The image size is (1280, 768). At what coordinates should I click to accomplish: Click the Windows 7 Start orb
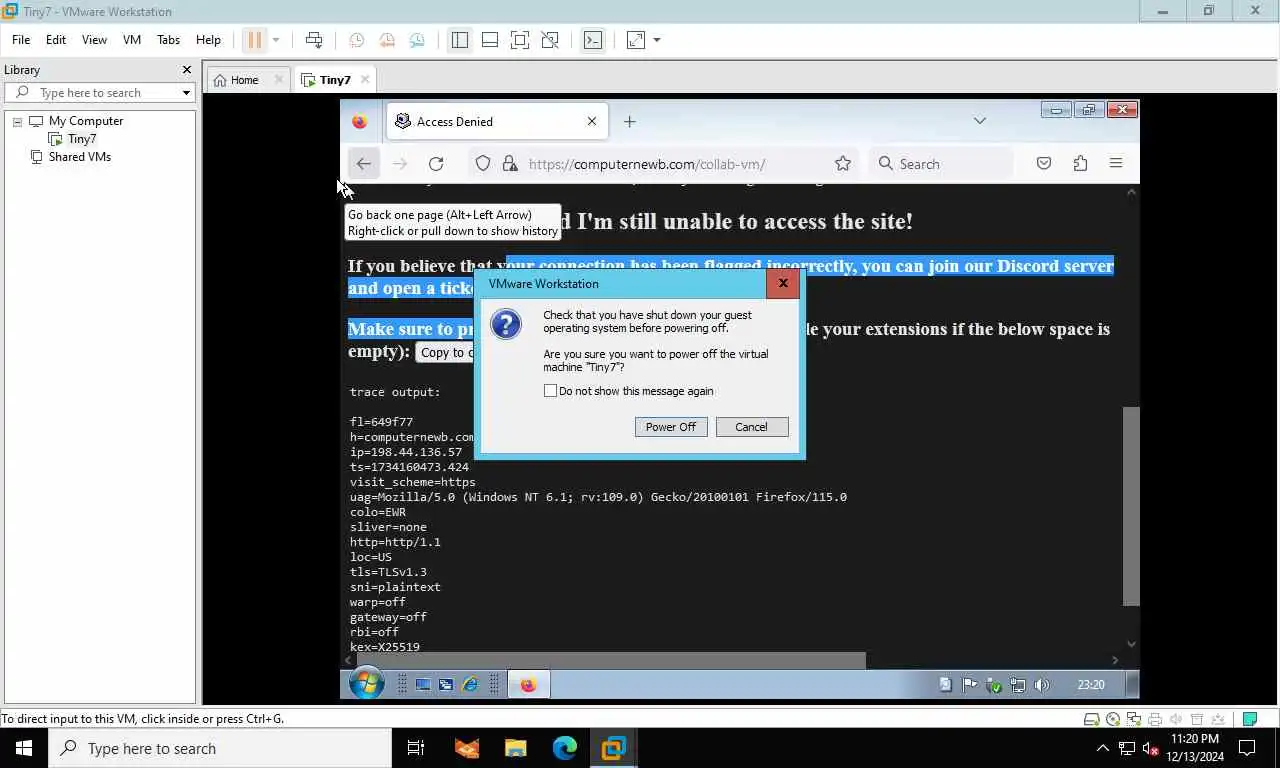click(x=367, y=684)
